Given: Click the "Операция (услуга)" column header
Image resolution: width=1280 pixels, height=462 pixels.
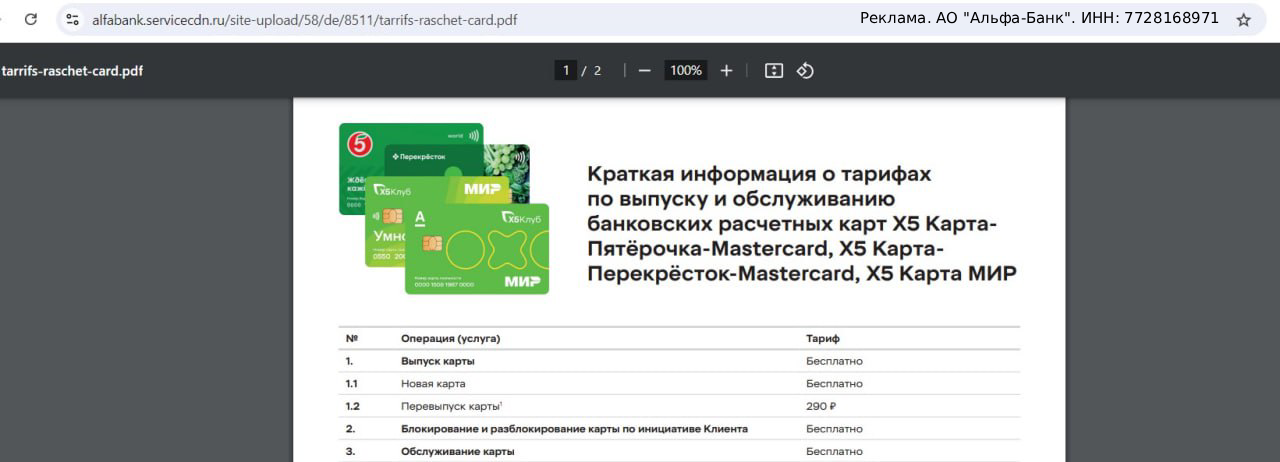Looking at the screenshot, I should point(450,338).
